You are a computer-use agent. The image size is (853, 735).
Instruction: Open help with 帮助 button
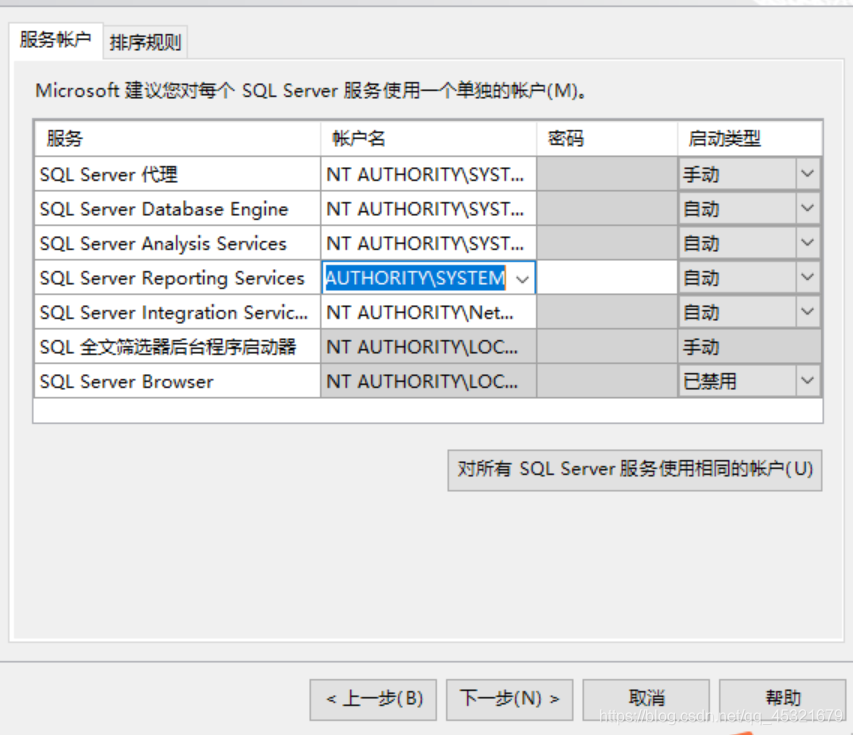783,699
